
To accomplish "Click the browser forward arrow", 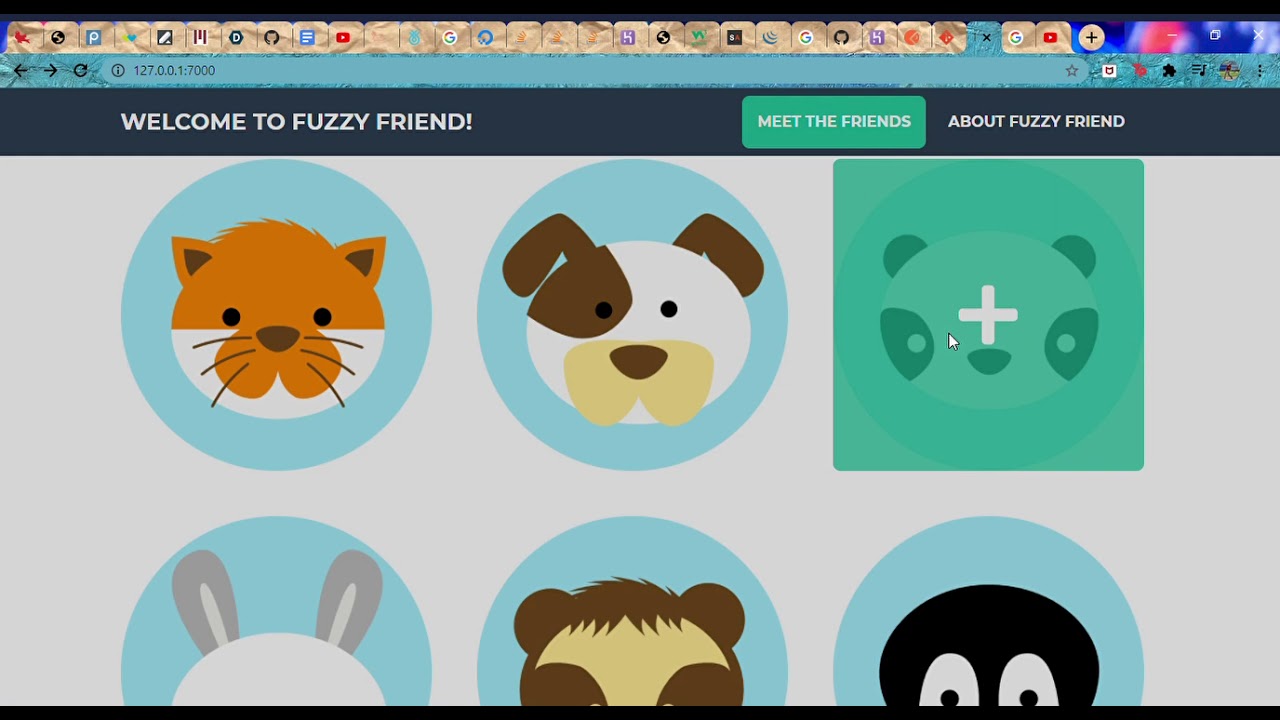I will coord(51,71).
